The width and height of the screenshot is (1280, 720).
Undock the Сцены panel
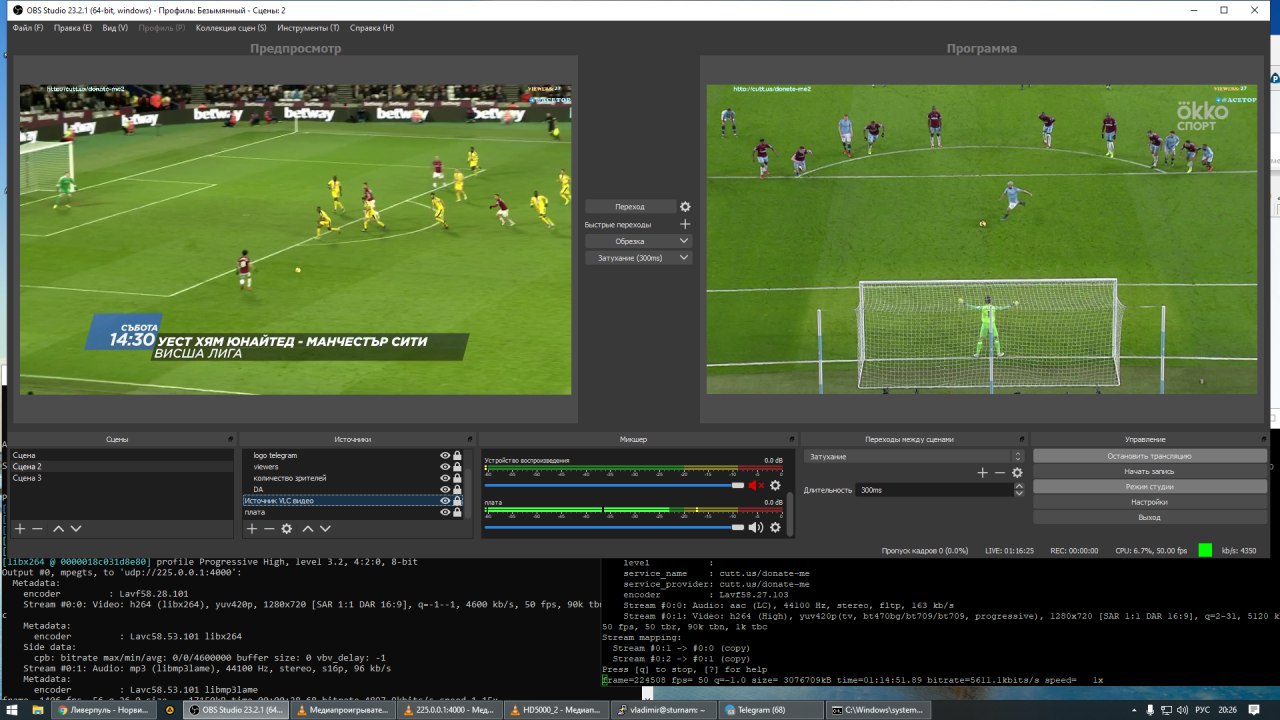(x=232, y=440)
